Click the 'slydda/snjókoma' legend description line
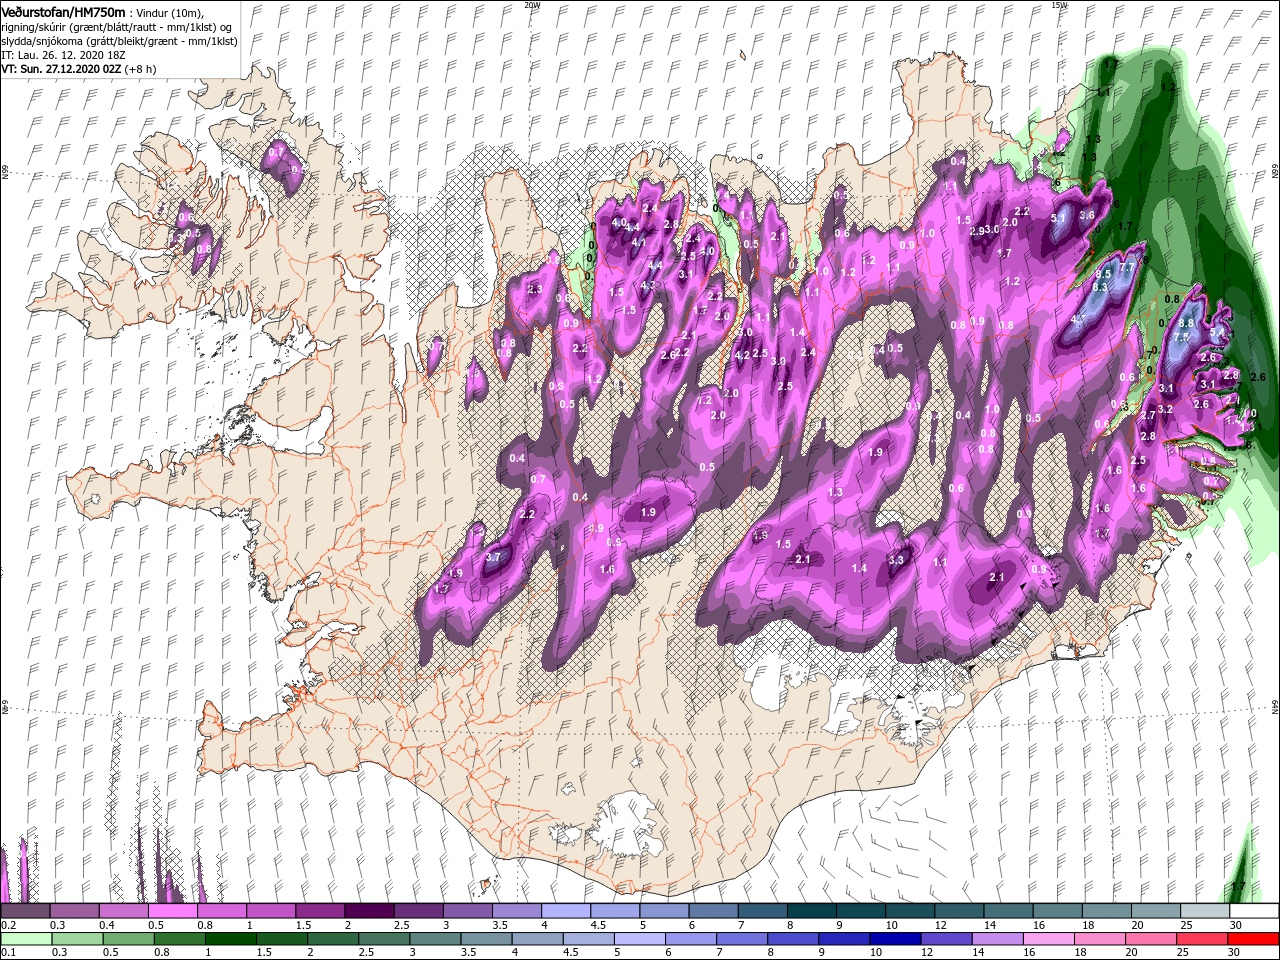Viewport: 1280px width, 960px height. click(119, 41)
